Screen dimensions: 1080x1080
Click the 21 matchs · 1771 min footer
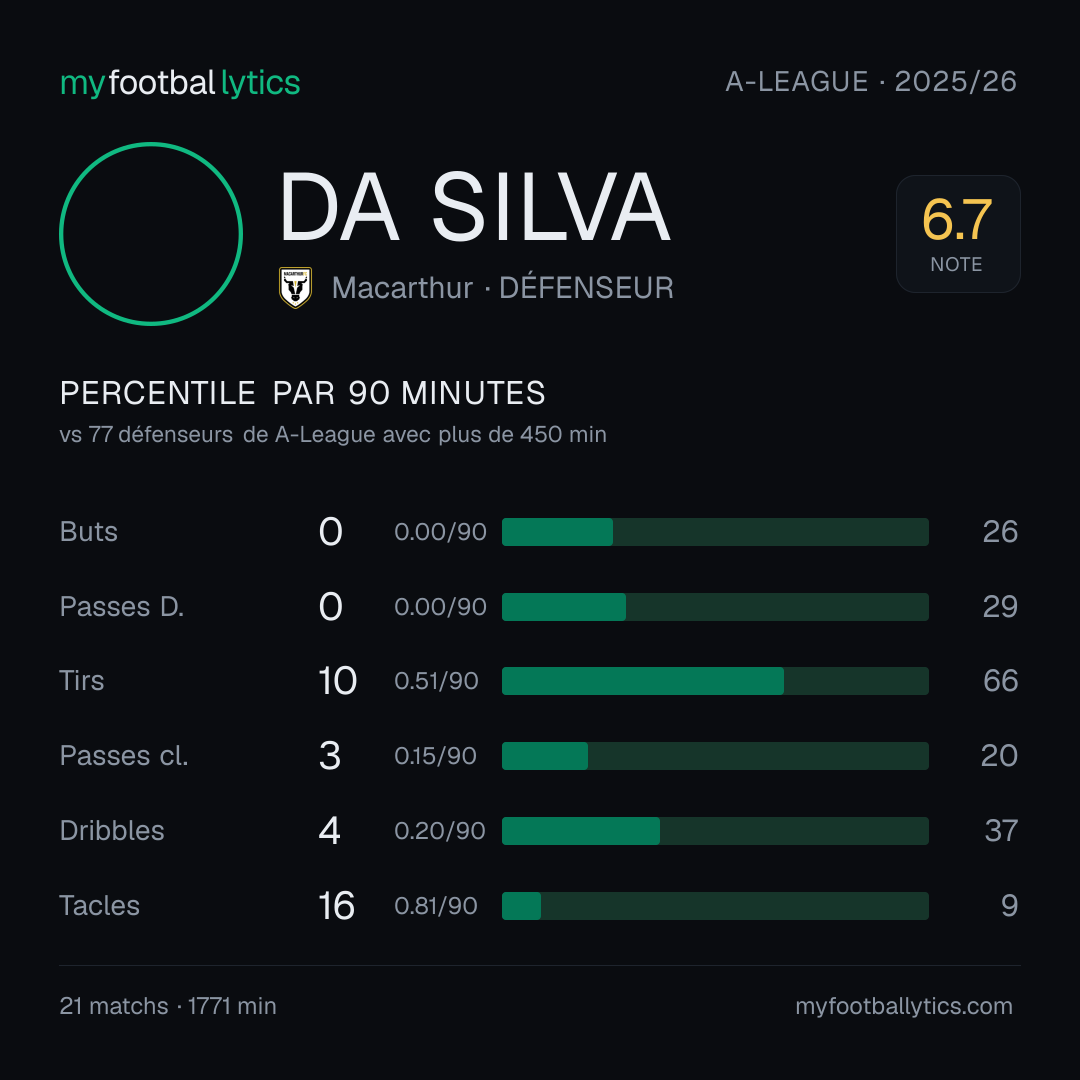(168, 1006)
